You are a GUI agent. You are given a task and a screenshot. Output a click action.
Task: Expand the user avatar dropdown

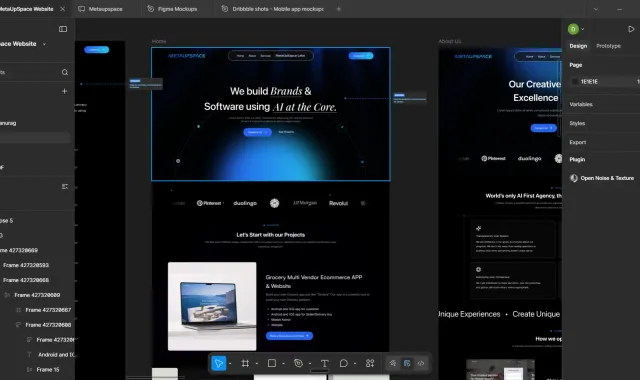tap(582, 29)
